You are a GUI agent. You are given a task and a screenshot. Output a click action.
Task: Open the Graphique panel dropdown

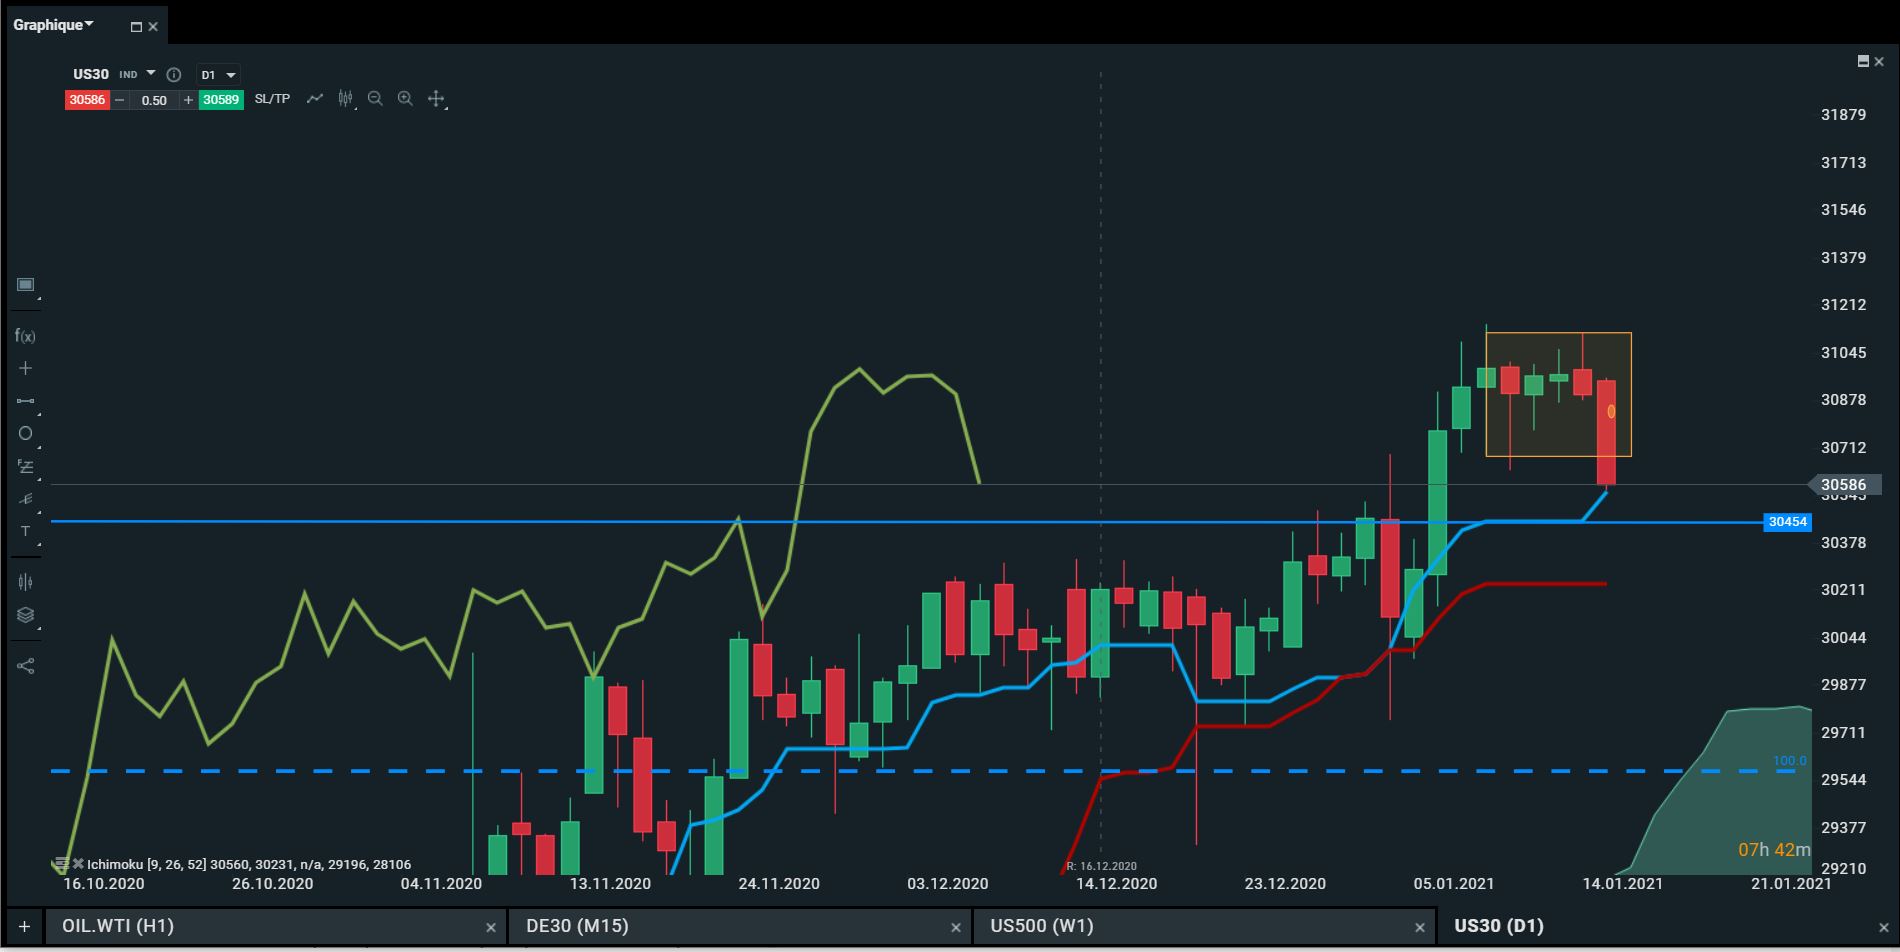click(54, 25)
